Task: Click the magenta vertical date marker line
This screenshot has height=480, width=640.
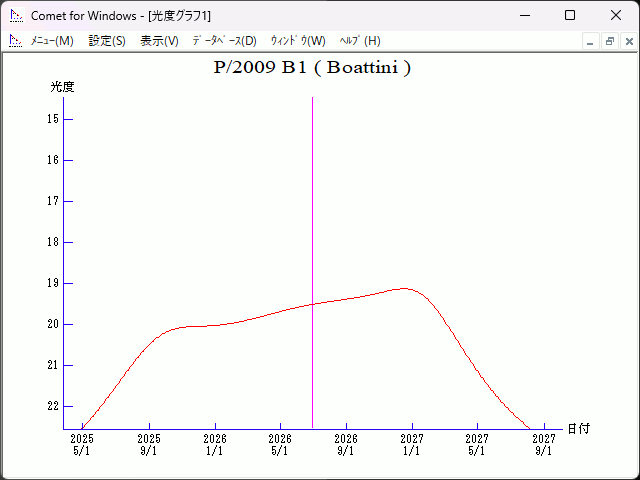Action: click(x=312, y=200)
